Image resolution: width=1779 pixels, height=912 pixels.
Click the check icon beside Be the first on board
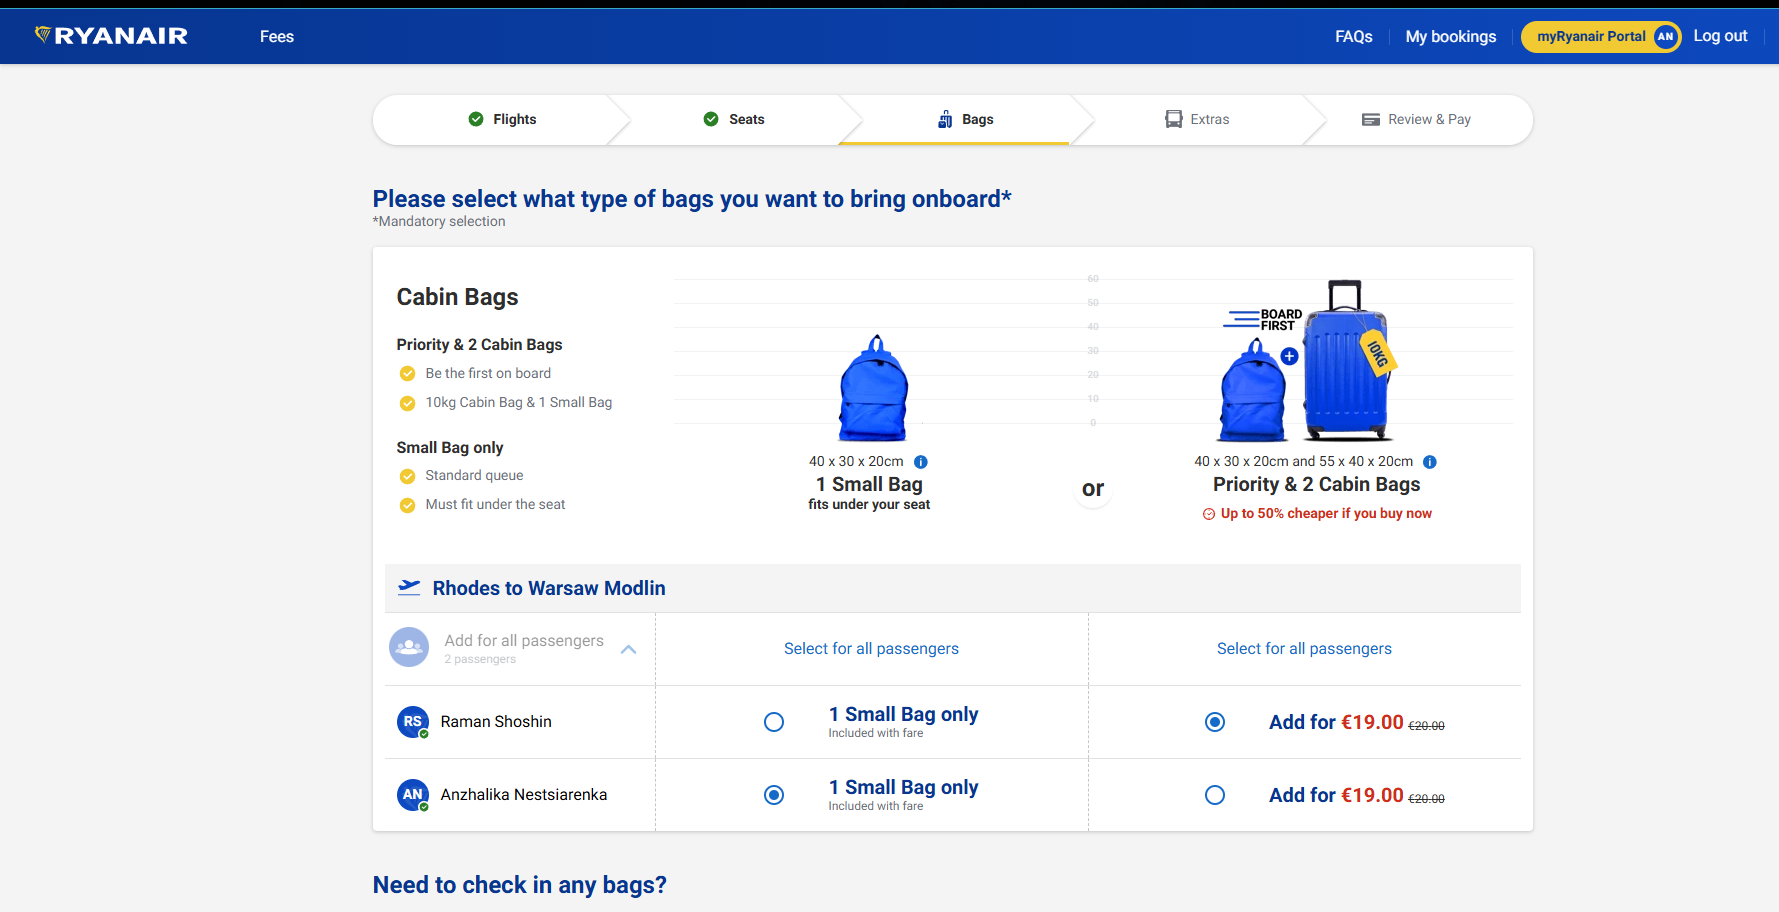tap(407, 374)
